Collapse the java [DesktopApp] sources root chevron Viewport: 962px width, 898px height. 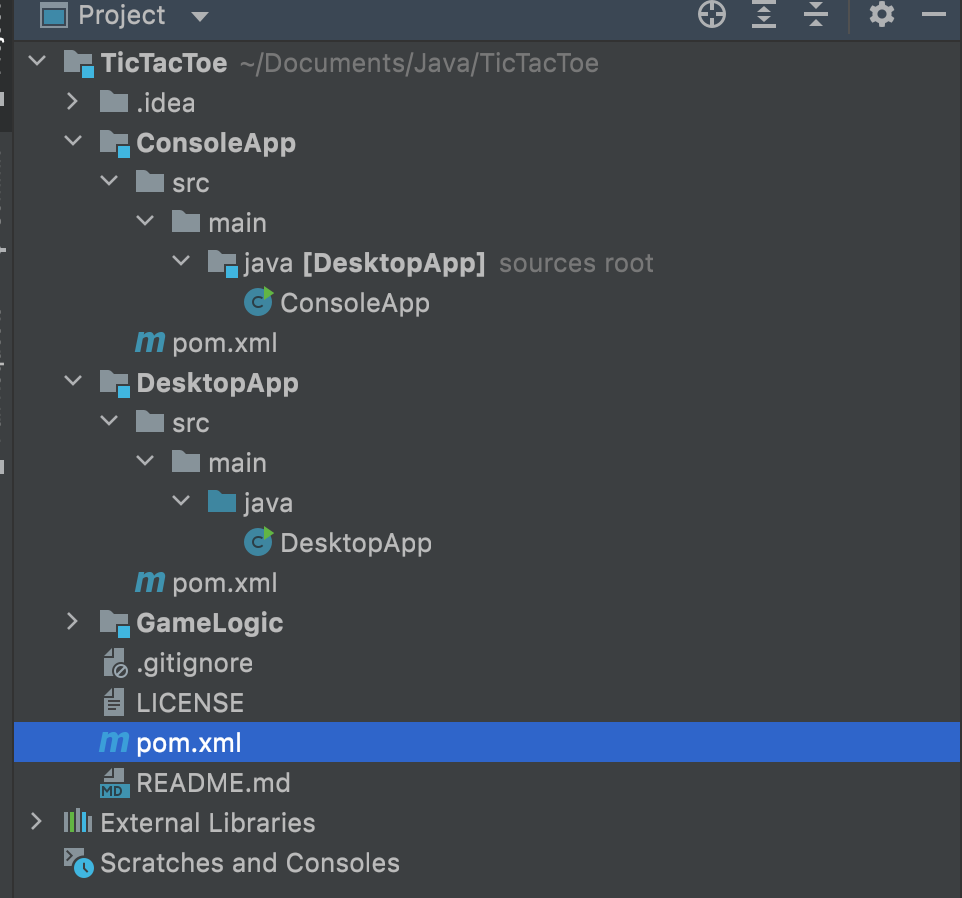181,260
